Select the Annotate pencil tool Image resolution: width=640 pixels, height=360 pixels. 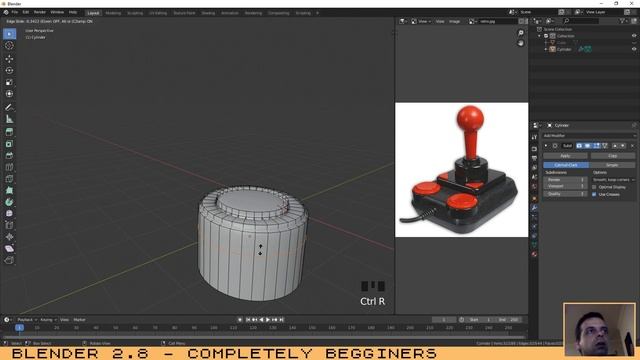coord(9,107)
